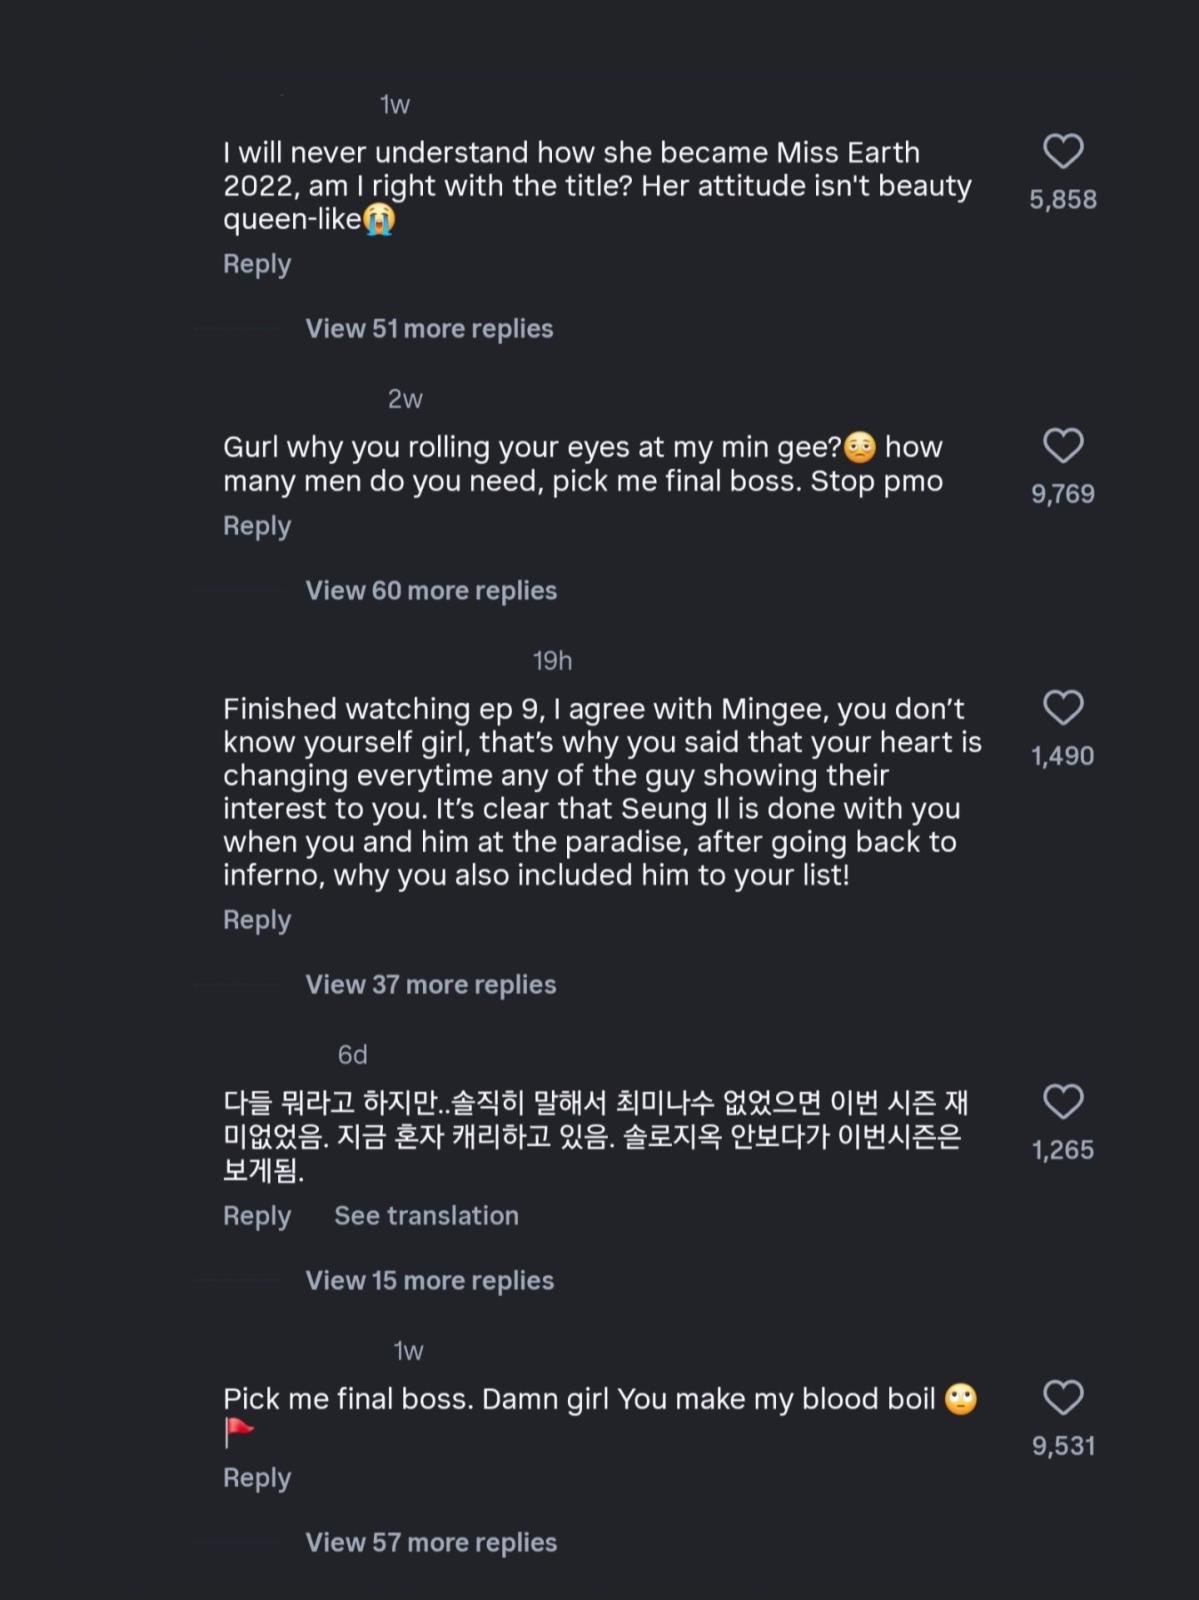
Task: Like the Korean-language comment
Action: pyautogui.click(x=1063, y=1102)
